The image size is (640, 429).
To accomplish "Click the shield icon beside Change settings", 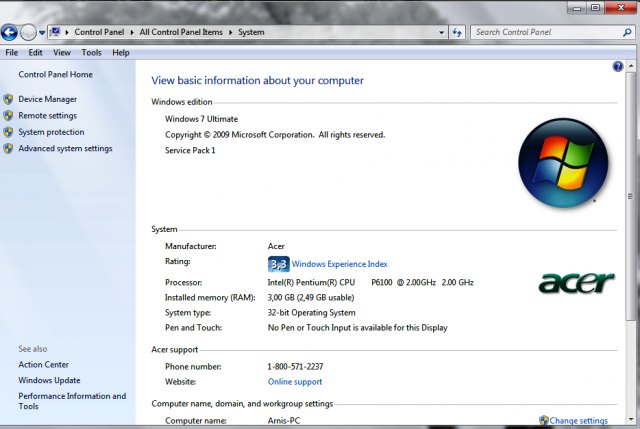I will coord(544,421).
